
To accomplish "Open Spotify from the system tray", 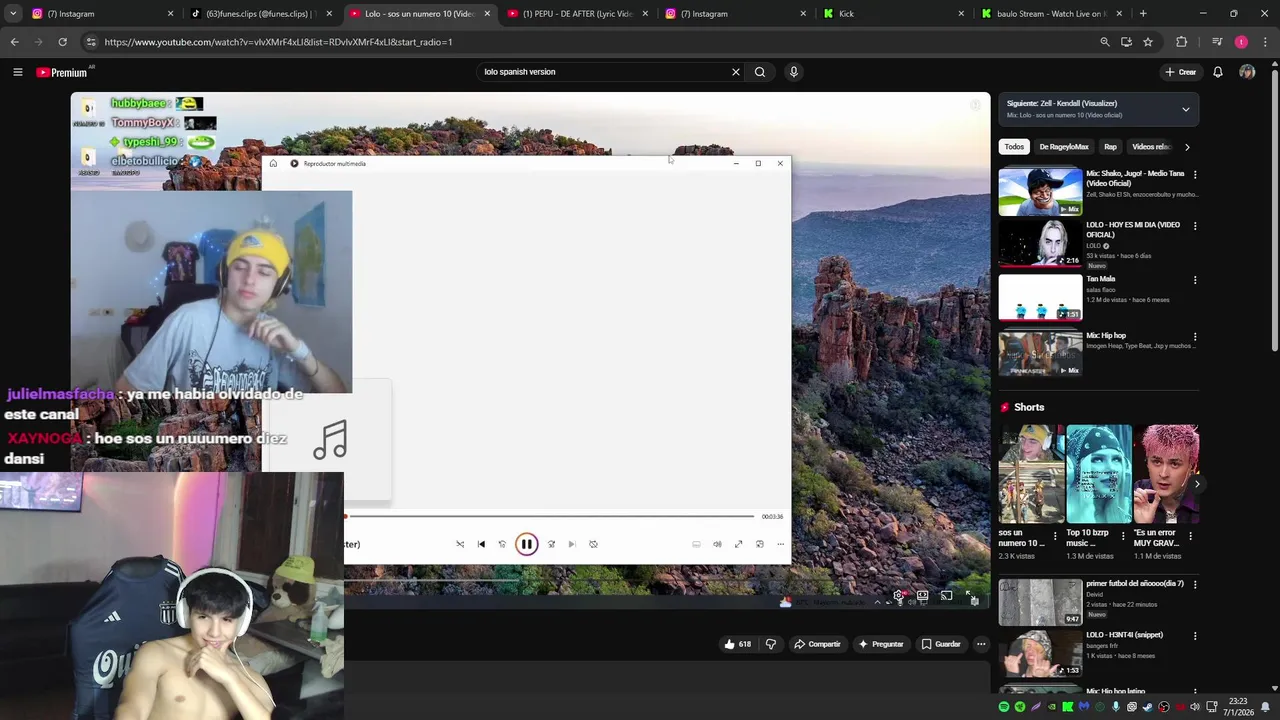I will point(1004,707).
